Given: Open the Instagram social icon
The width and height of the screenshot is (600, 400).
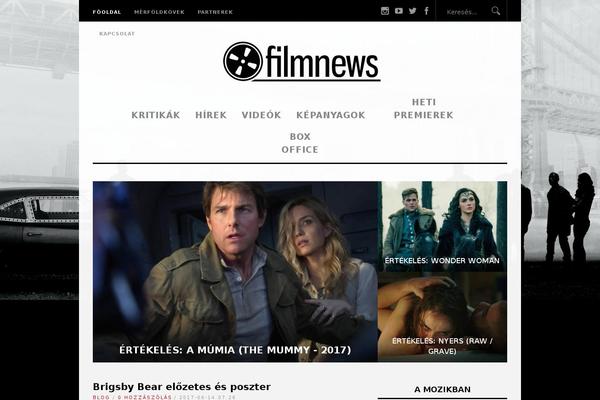Looking at the screenshot, I should 385,11.
